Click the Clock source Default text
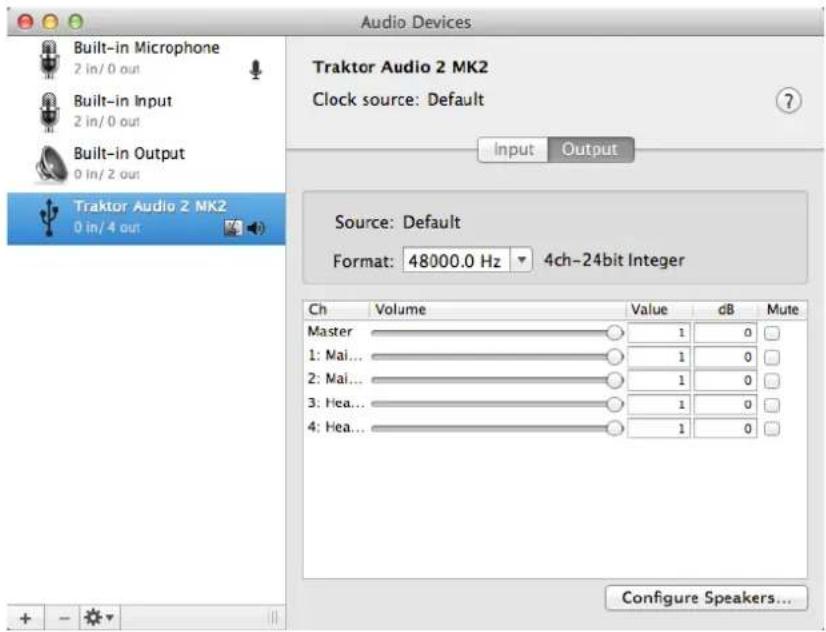This screenshot has height=632, width=826. pos(398,100)
